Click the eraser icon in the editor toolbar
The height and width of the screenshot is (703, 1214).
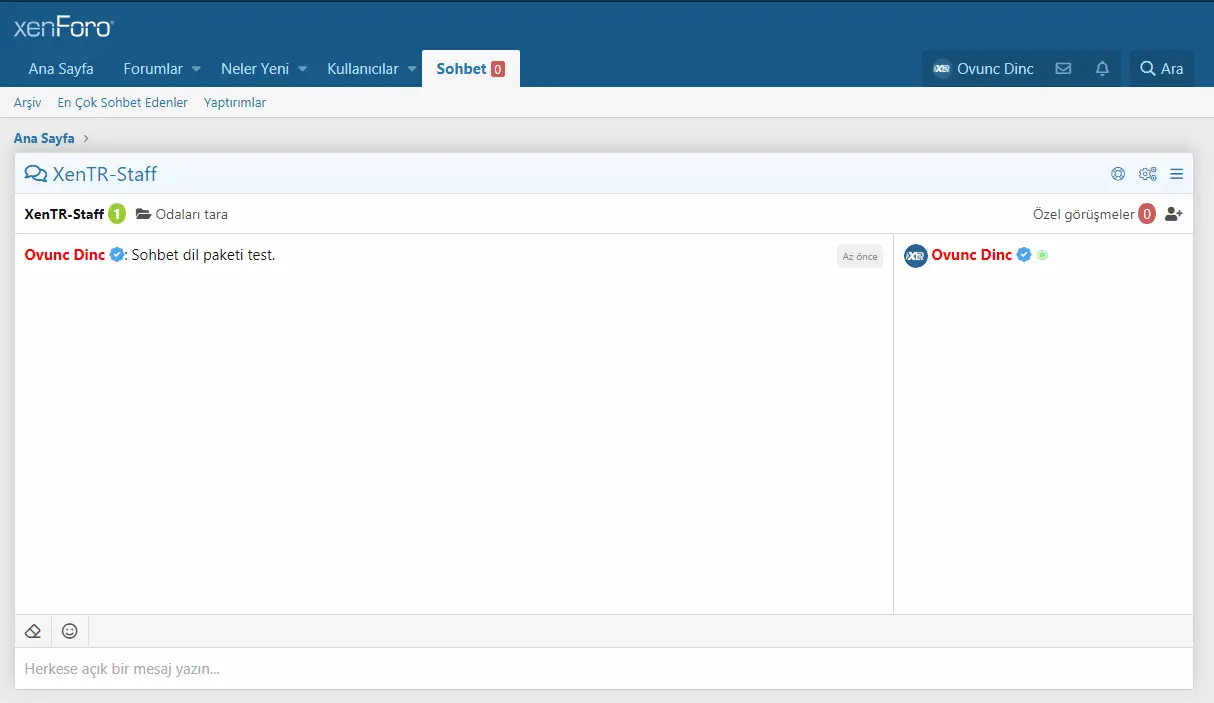pyautogui.click(x=33, y=631)
